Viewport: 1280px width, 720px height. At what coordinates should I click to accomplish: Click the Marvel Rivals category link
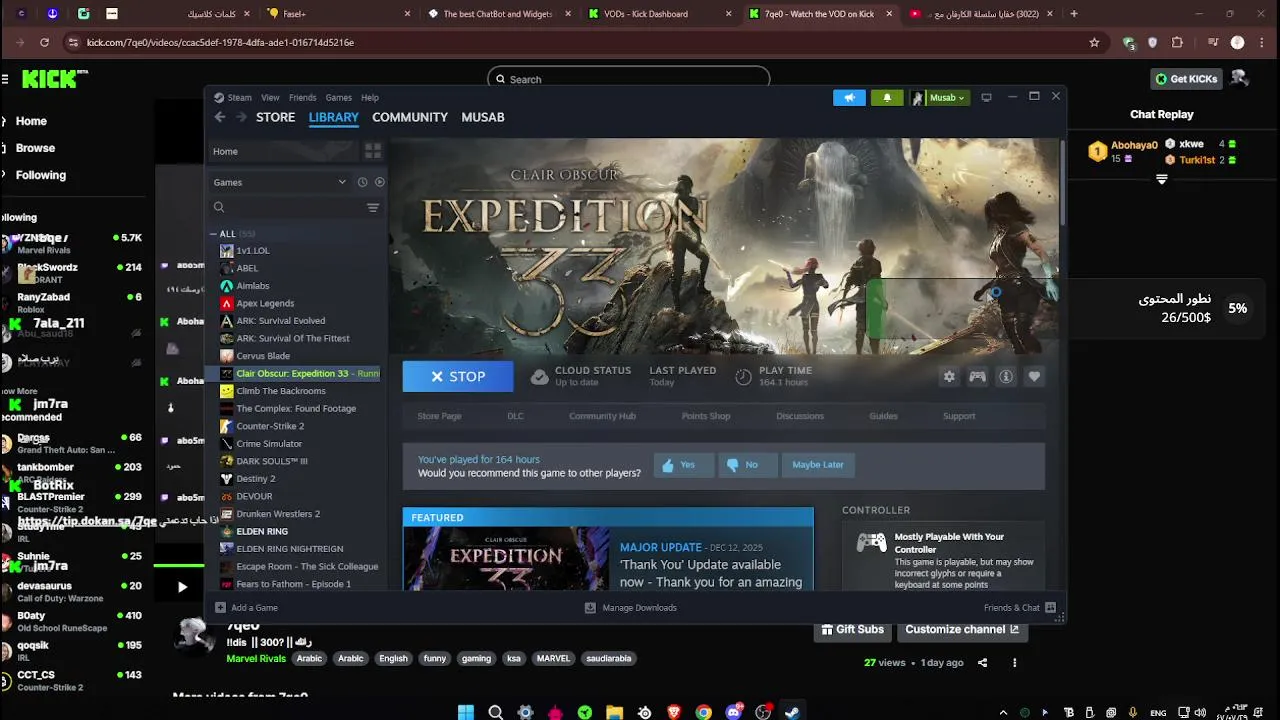(x=256, y=659)
